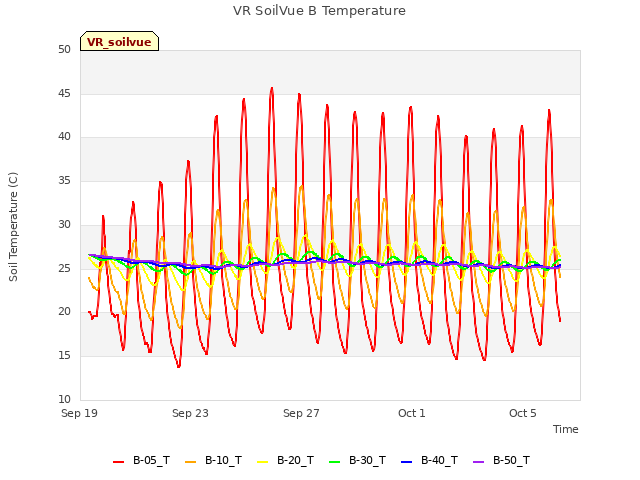Toggle the B-10_T legend entry

pos(213,460)
